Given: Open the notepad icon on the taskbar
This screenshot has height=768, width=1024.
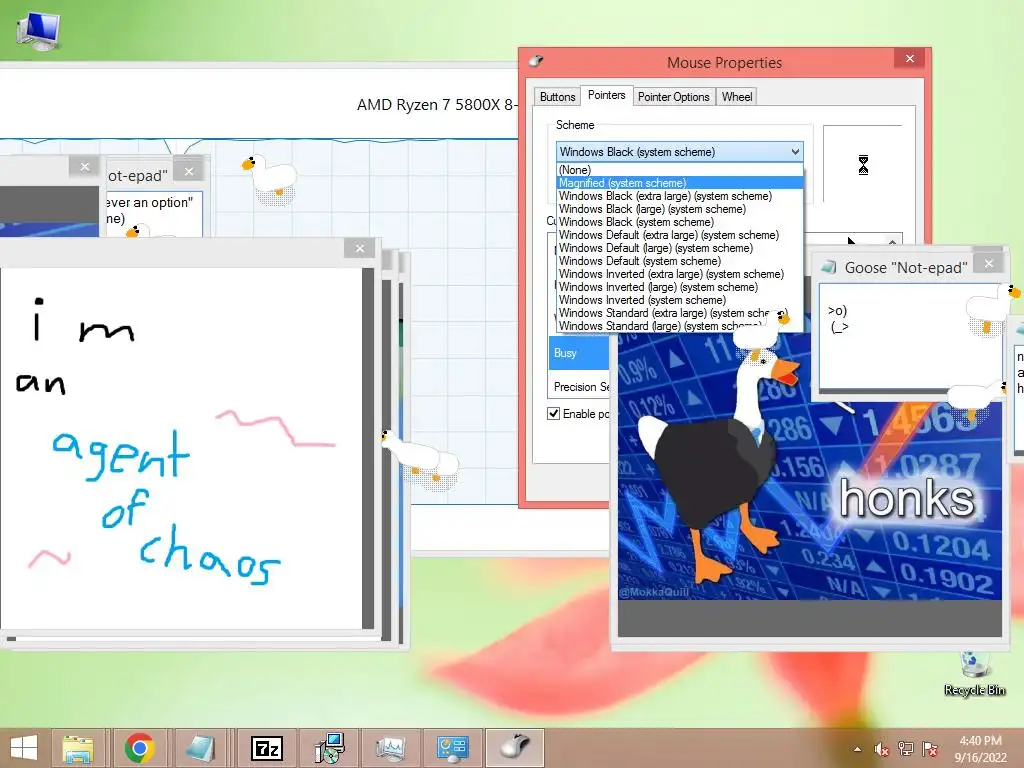Looking at the screenshot, I should point(200,748).
